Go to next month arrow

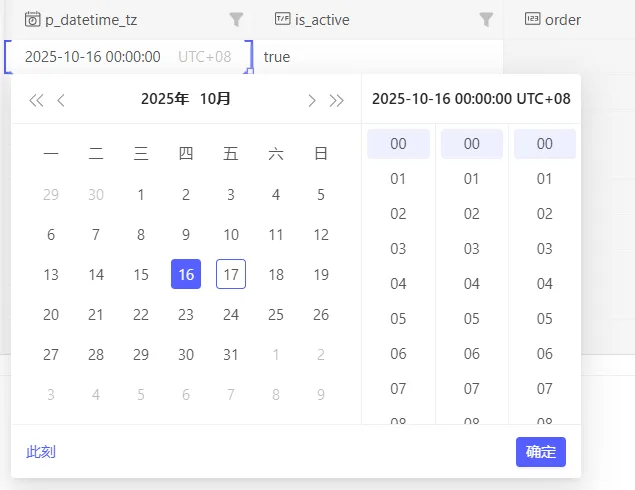point(311,100)
